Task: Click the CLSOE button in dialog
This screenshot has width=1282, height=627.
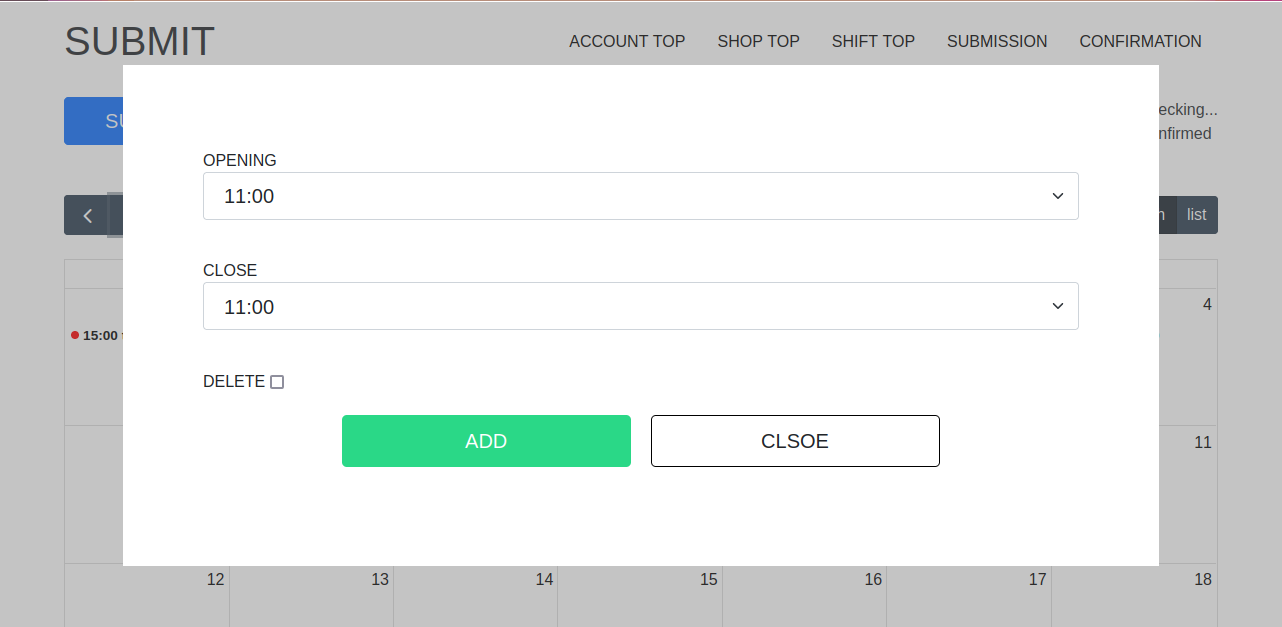Action: coord(795,441)
